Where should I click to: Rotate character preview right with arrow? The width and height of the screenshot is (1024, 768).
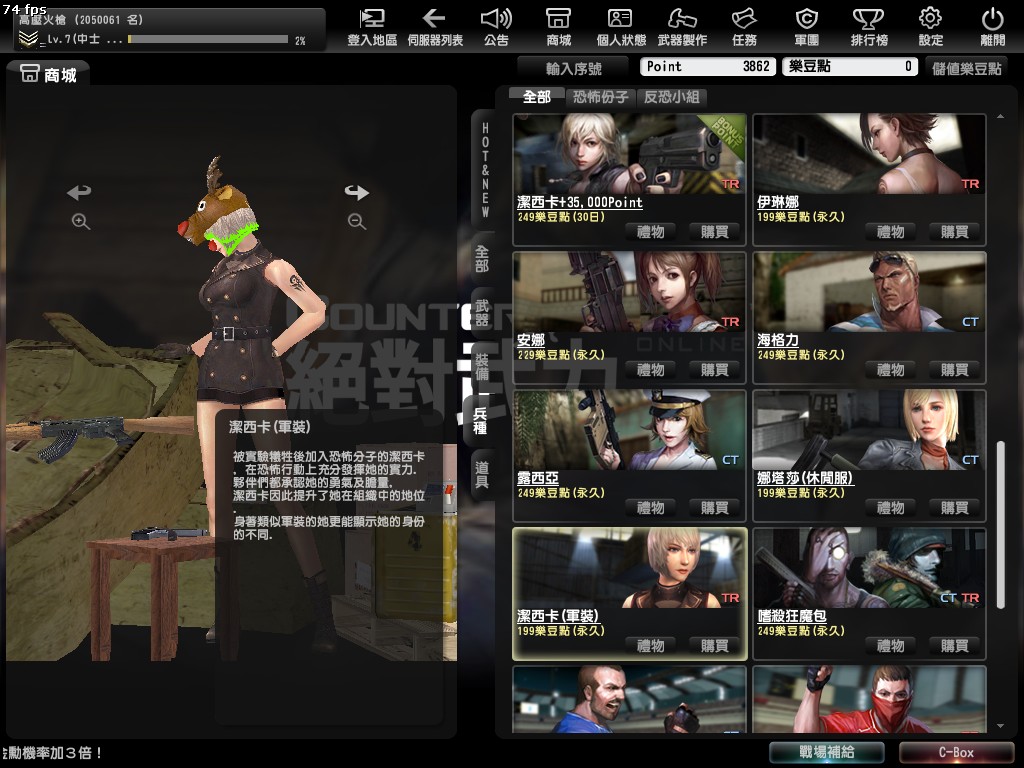point(357,192)
